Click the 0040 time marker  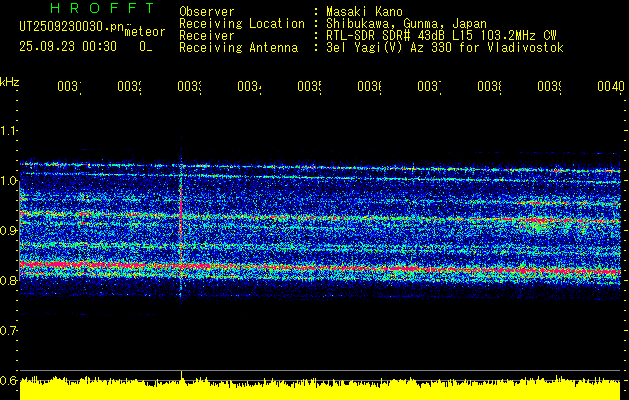(x=611, y=86)
